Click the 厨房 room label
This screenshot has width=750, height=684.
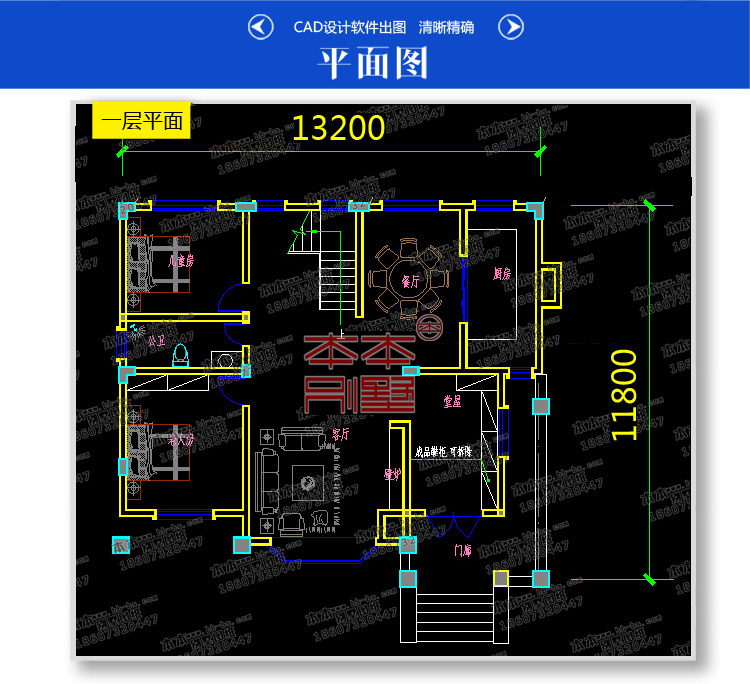[x=503, y=273]
